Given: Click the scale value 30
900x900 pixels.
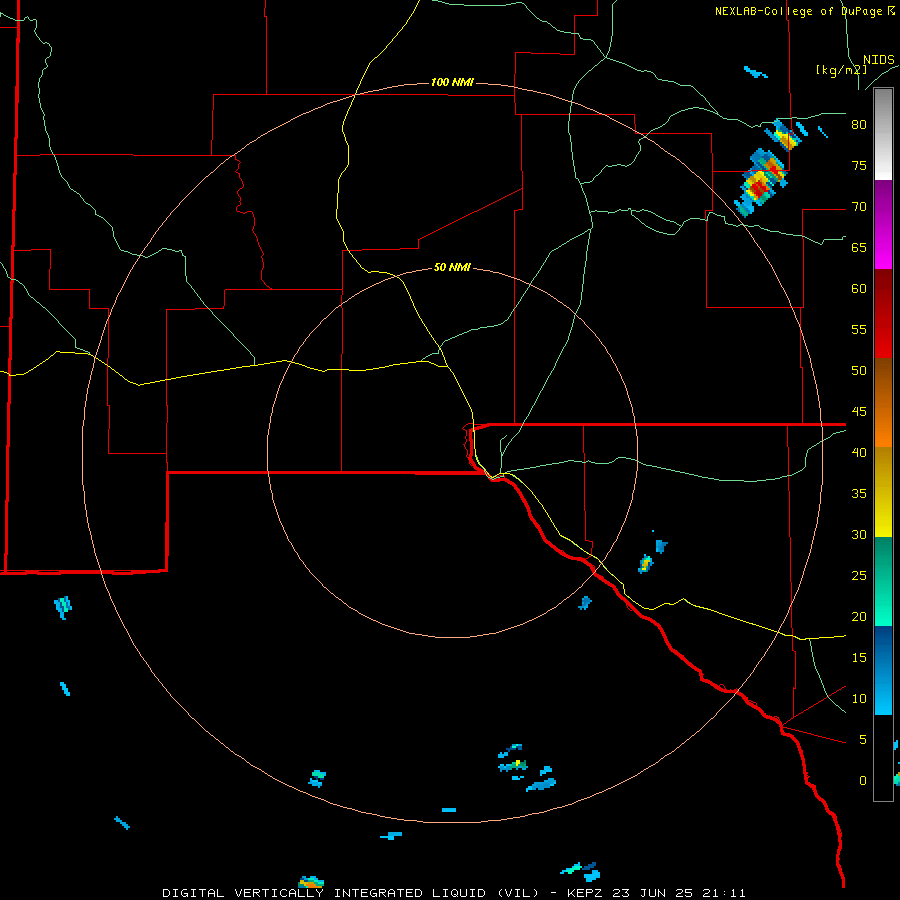Looking at the screenshot, I should point(859,534).
